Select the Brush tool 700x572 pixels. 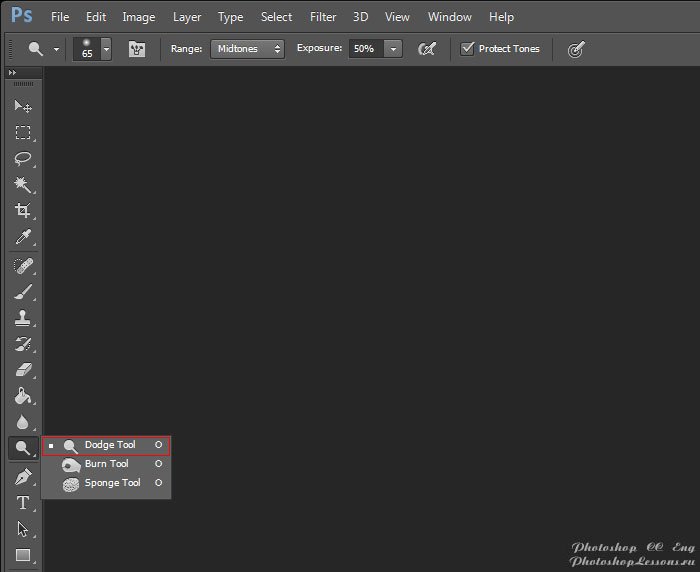coord(22,292)
